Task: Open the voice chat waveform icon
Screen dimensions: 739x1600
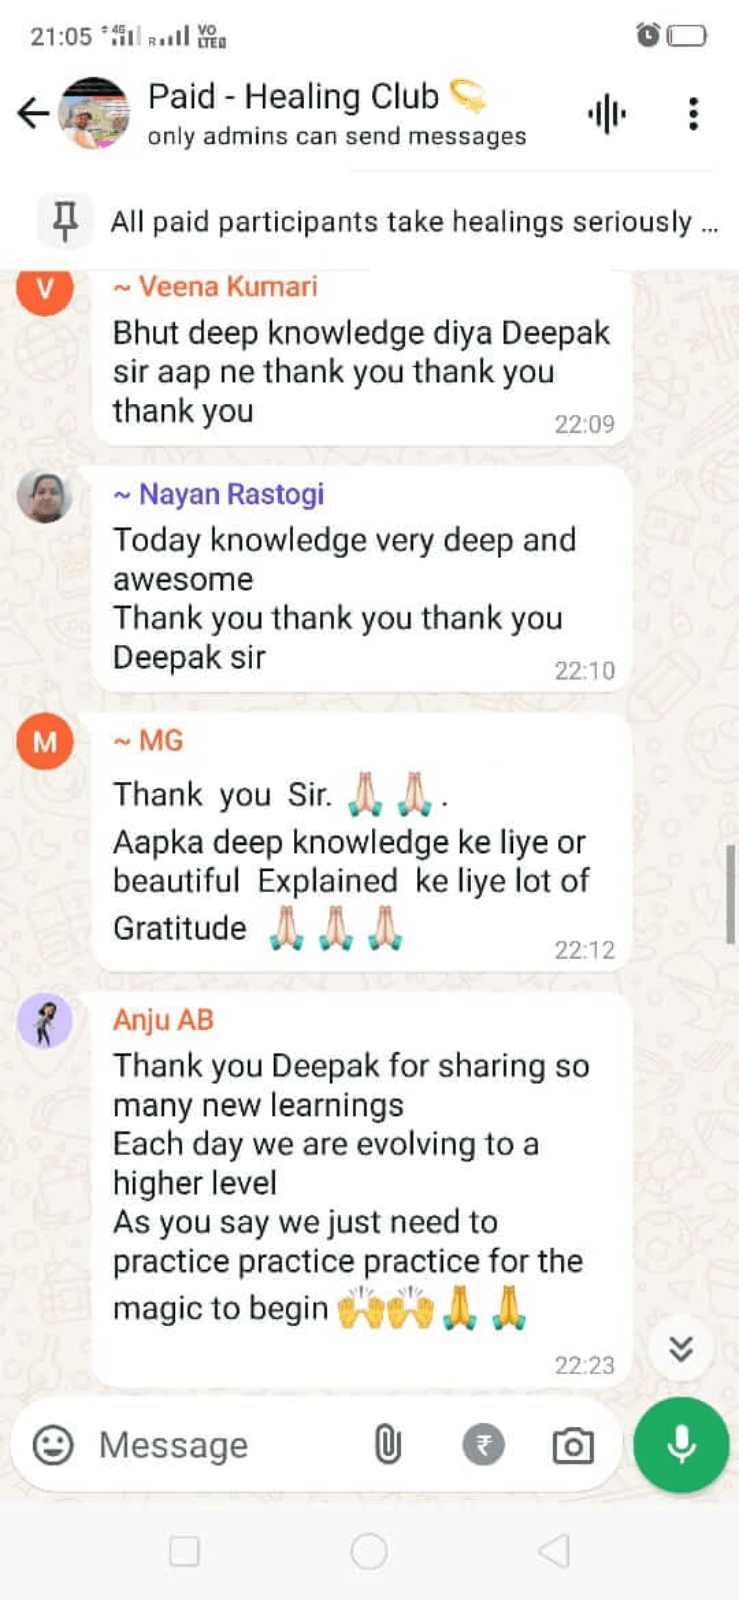Action: [606, 114]
